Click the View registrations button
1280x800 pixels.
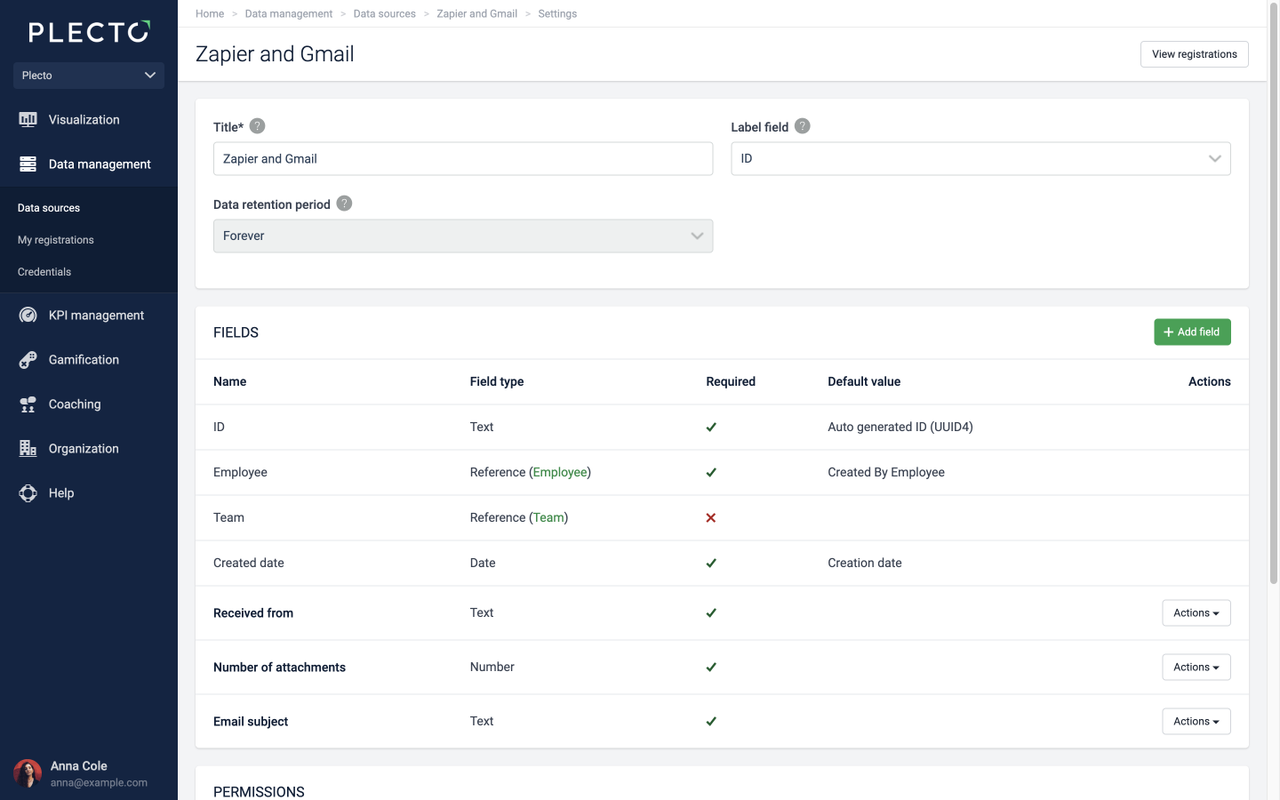1194,54
